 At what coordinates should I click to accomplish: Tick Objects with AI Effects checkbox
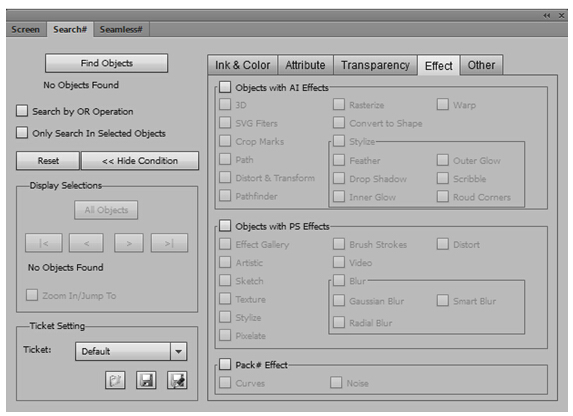225,87
